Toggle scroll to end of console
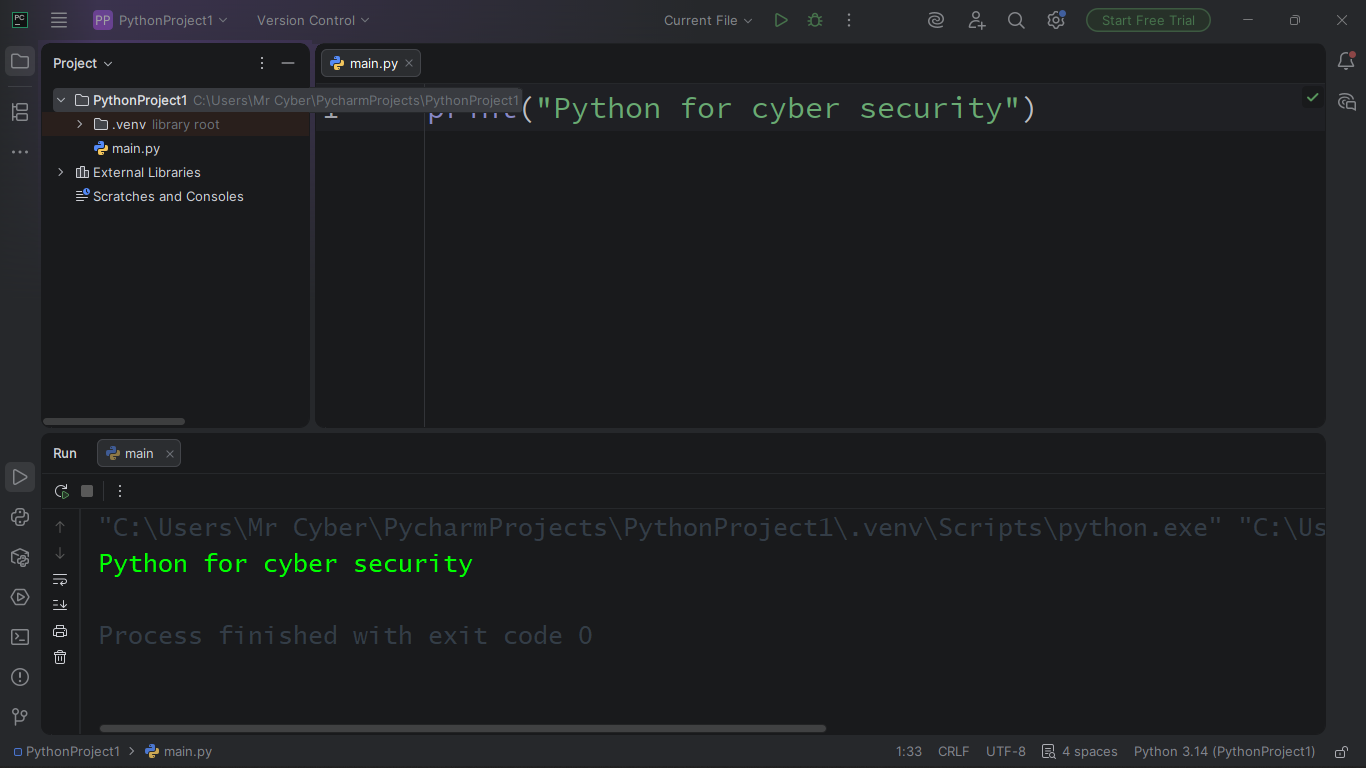The height and width of the screenshot is (768, 1366). (x=60, y=605)
